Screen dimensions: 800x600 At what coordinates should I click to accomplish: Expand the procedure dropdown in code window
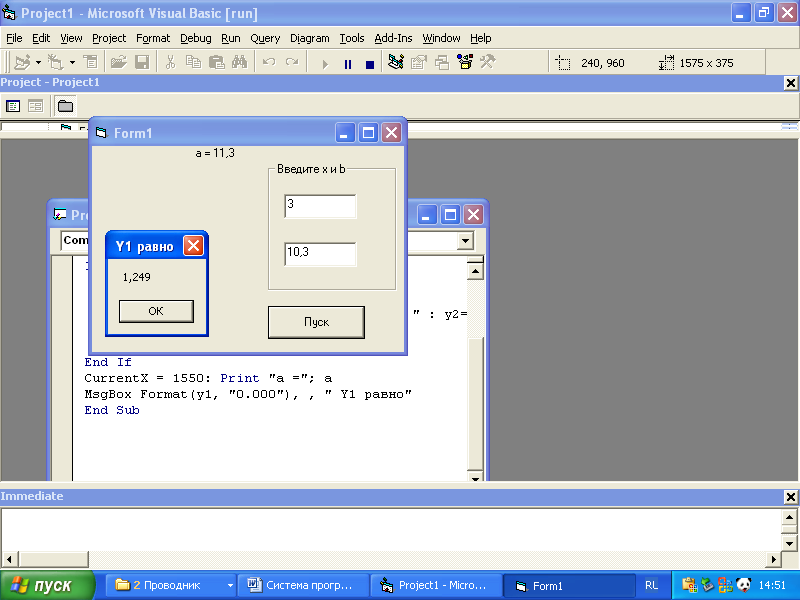[x=465, y=240]
